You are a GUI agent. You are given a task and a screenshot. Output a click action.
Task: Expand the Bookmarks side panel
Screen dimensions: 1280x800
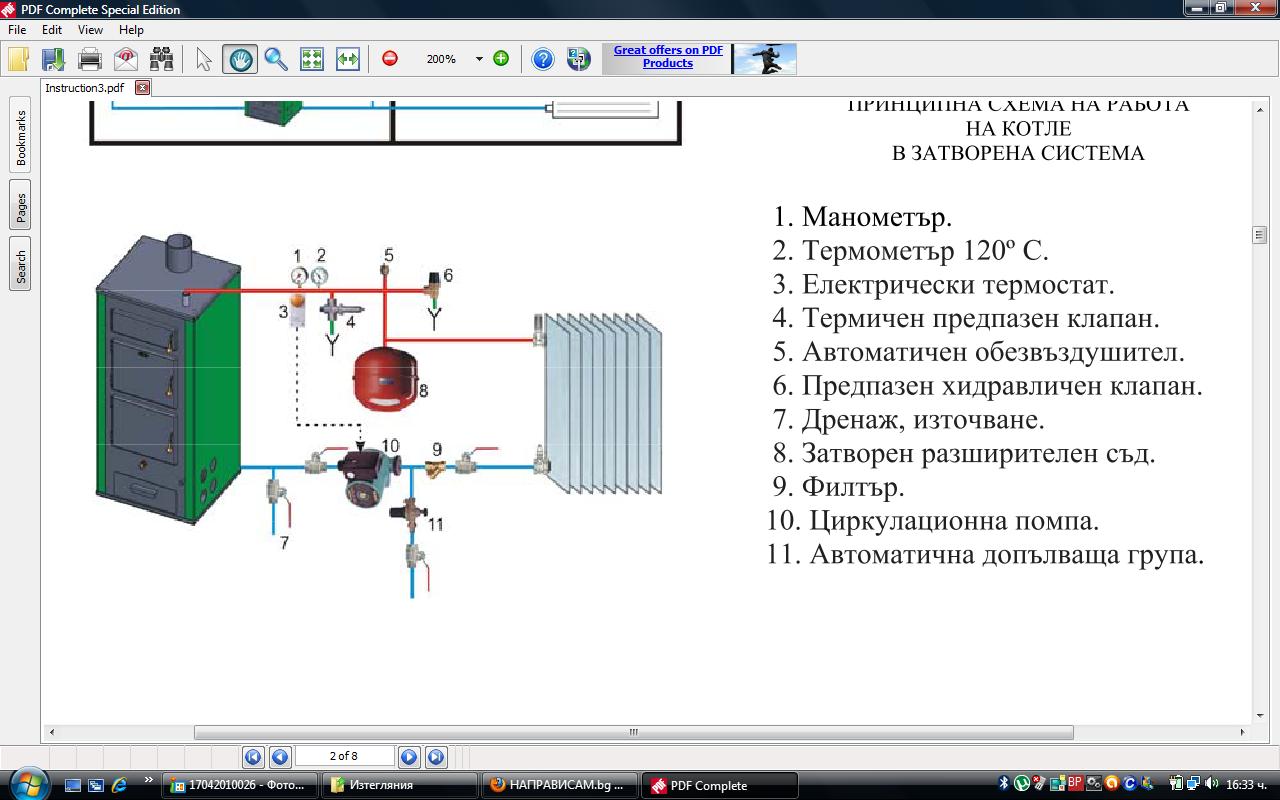pos(21,137)
